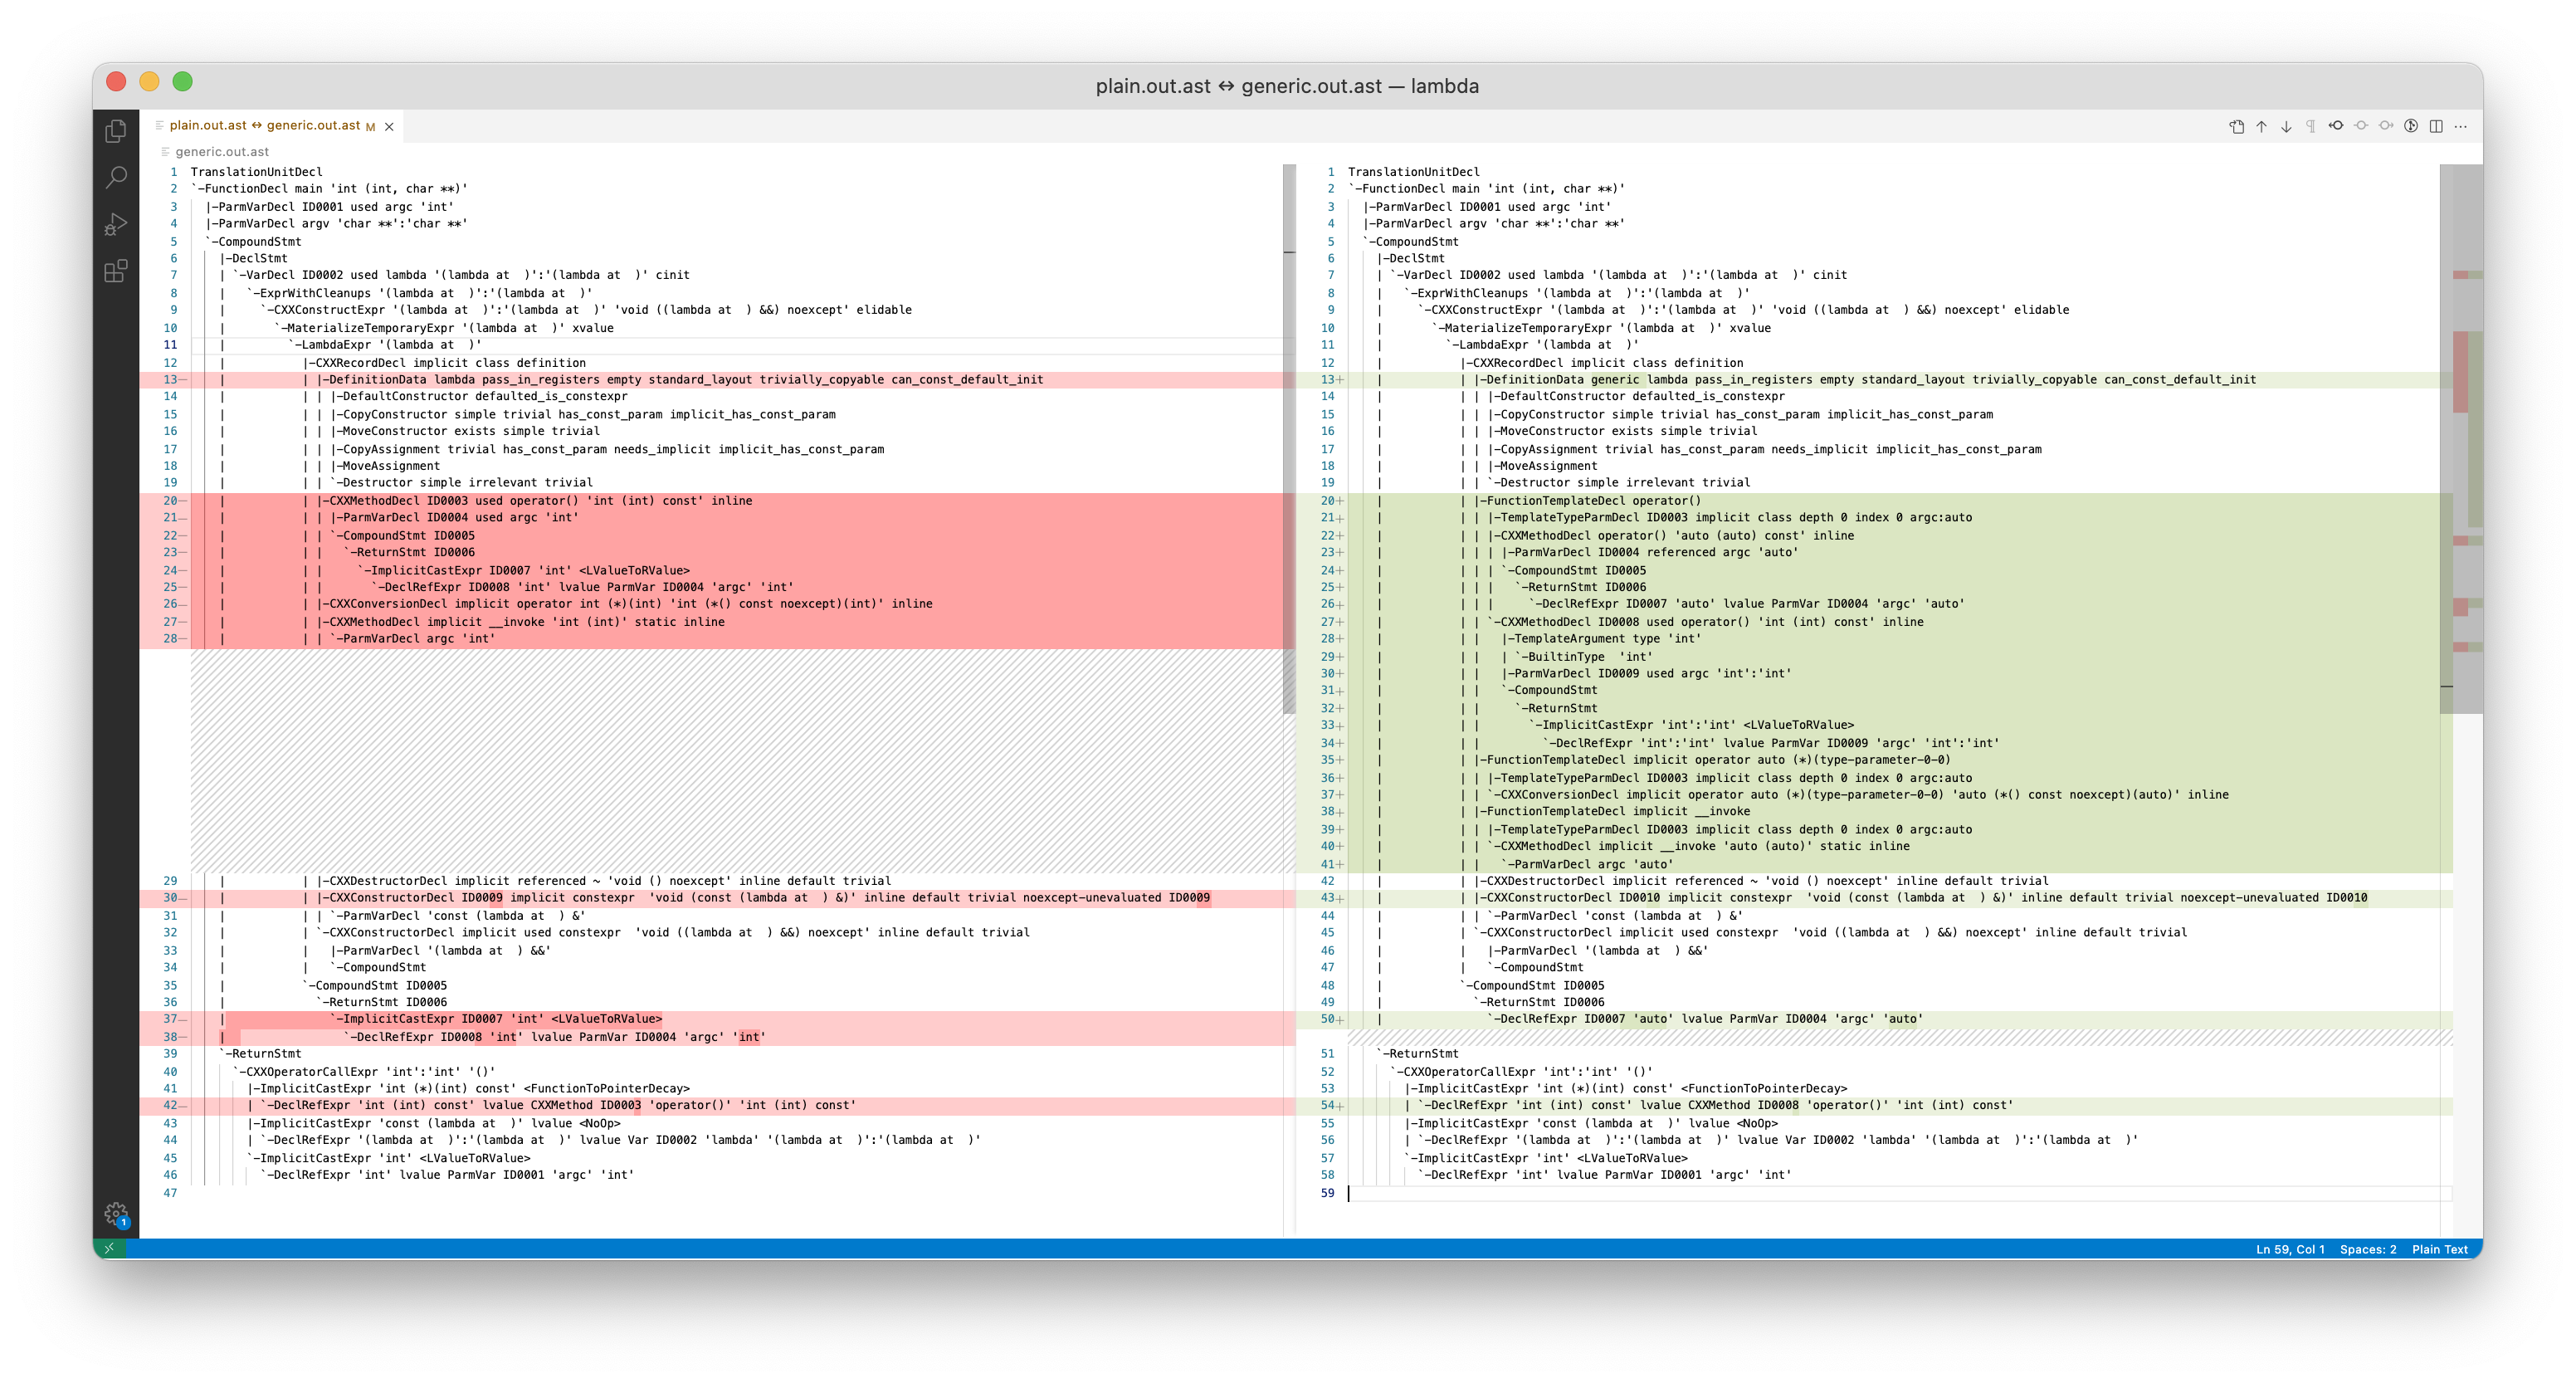Open the Explorer view in the activity bar
The image size is (2576, 1383).
116,131
